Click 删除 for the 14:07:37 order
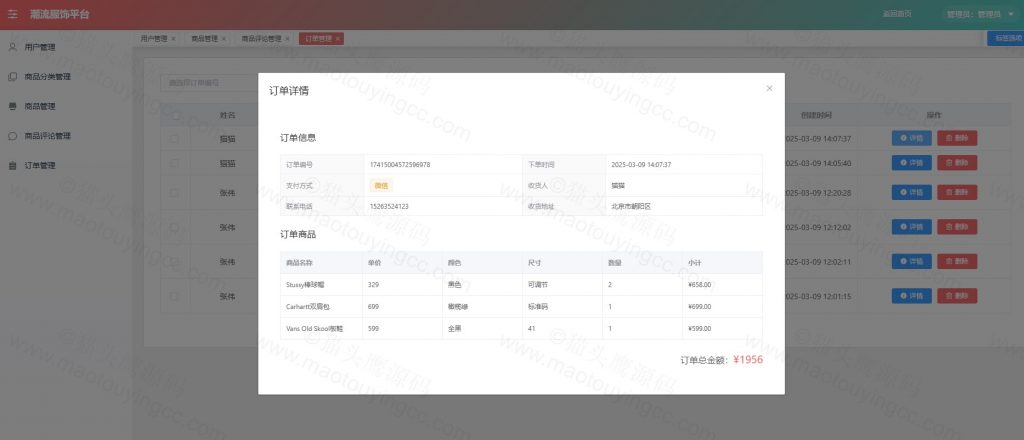The height and width of the screenshot is (440, 1024). click(x=957, y=138)
